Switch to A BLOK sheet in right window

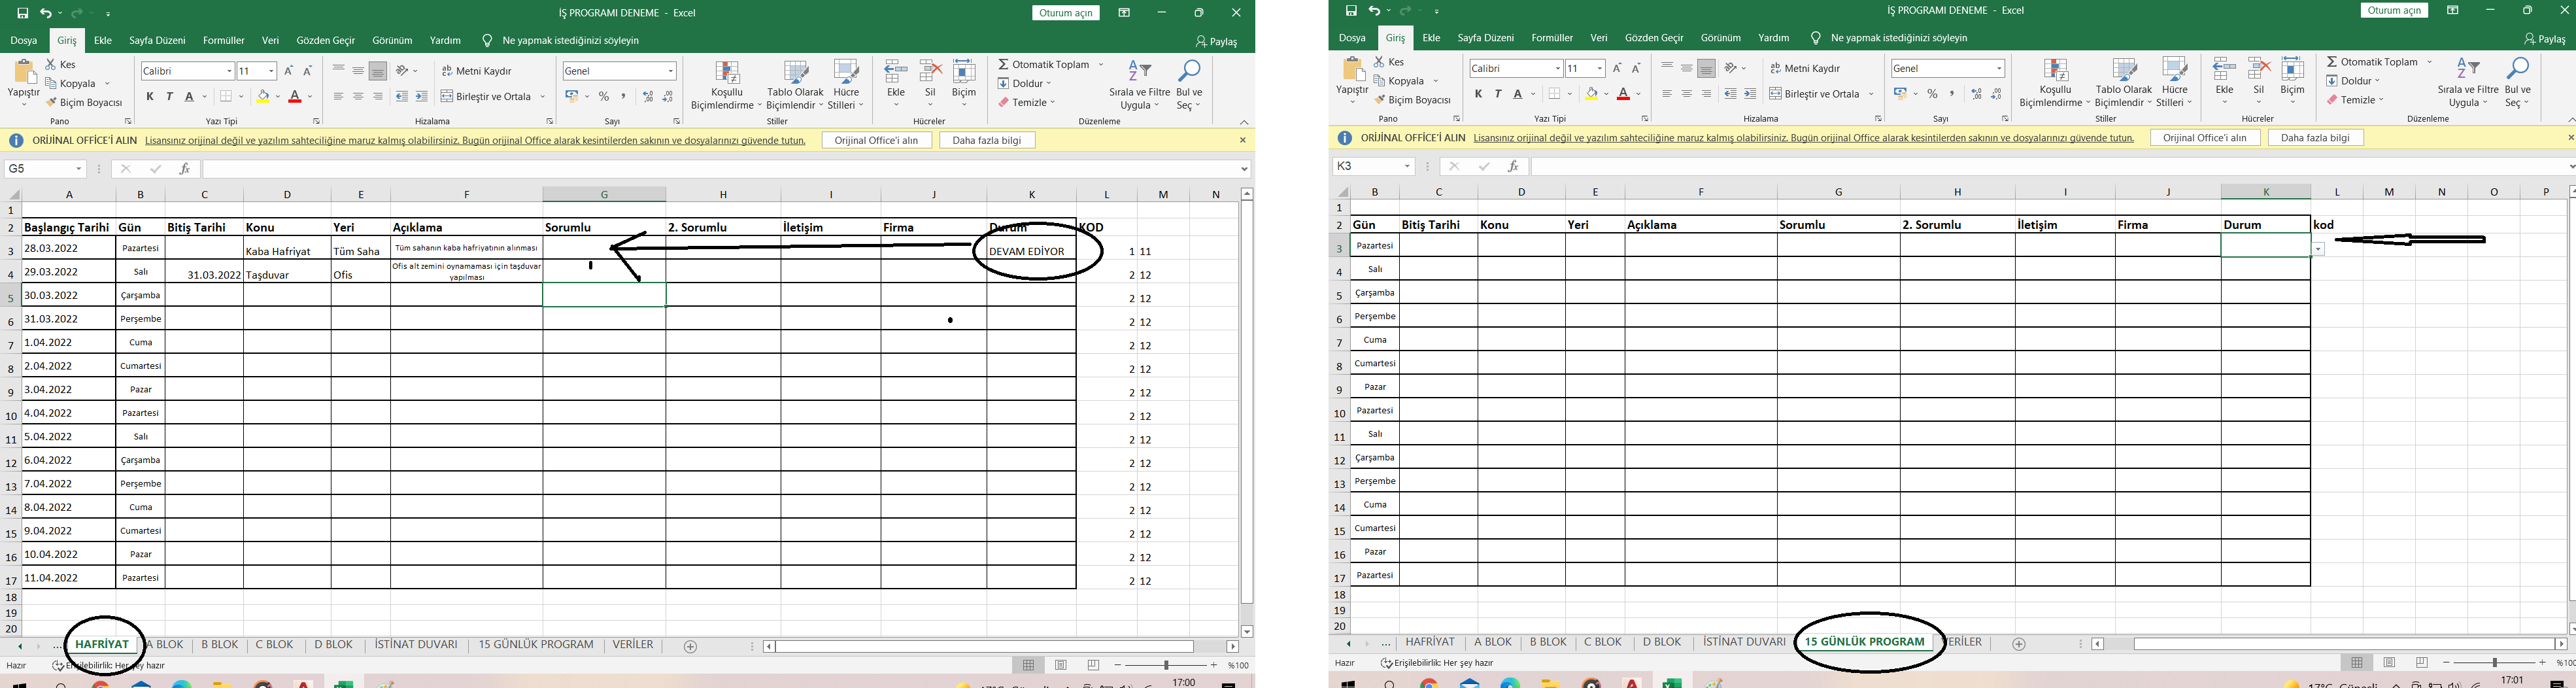1493,642
